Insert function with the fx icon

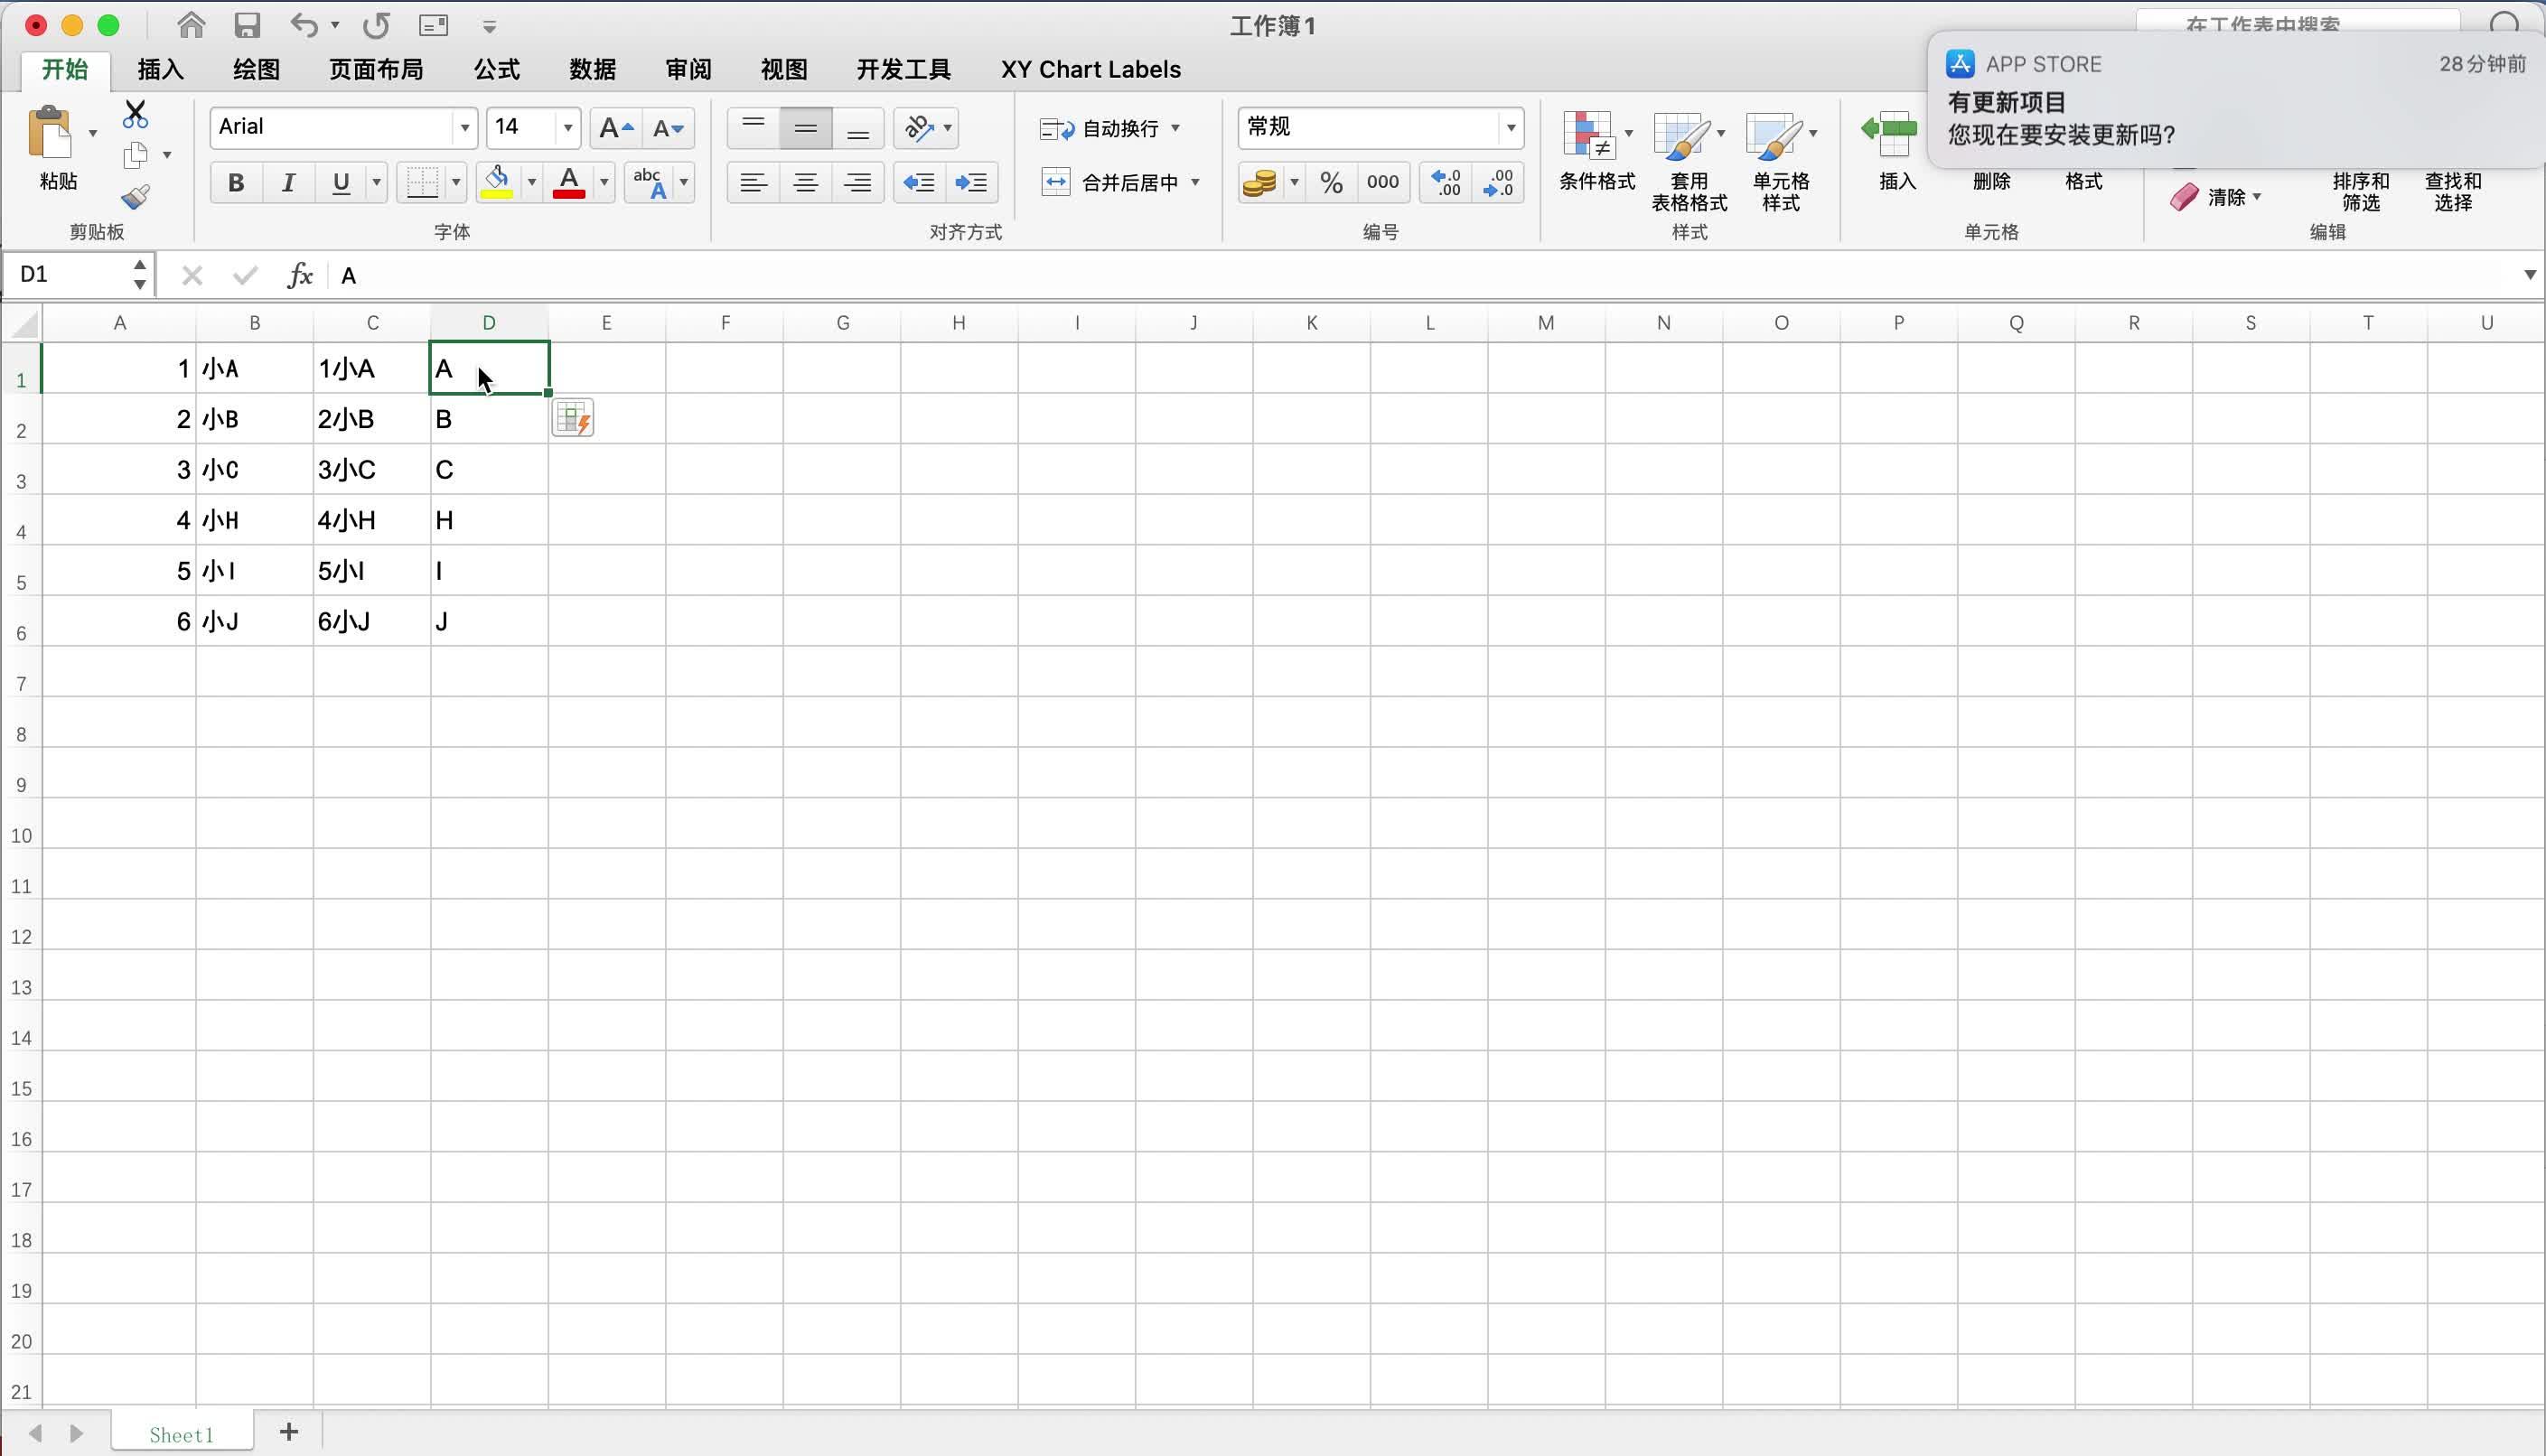coord(300,275)
